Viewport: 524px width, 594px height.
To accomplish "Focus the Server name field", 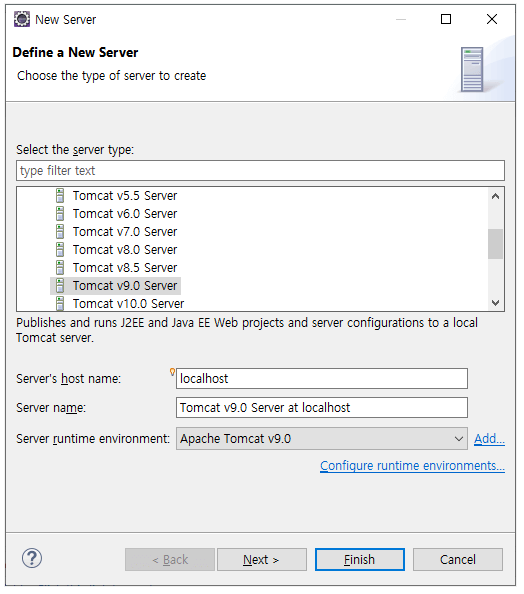I will pyautogui.click(x=322, y=408).
